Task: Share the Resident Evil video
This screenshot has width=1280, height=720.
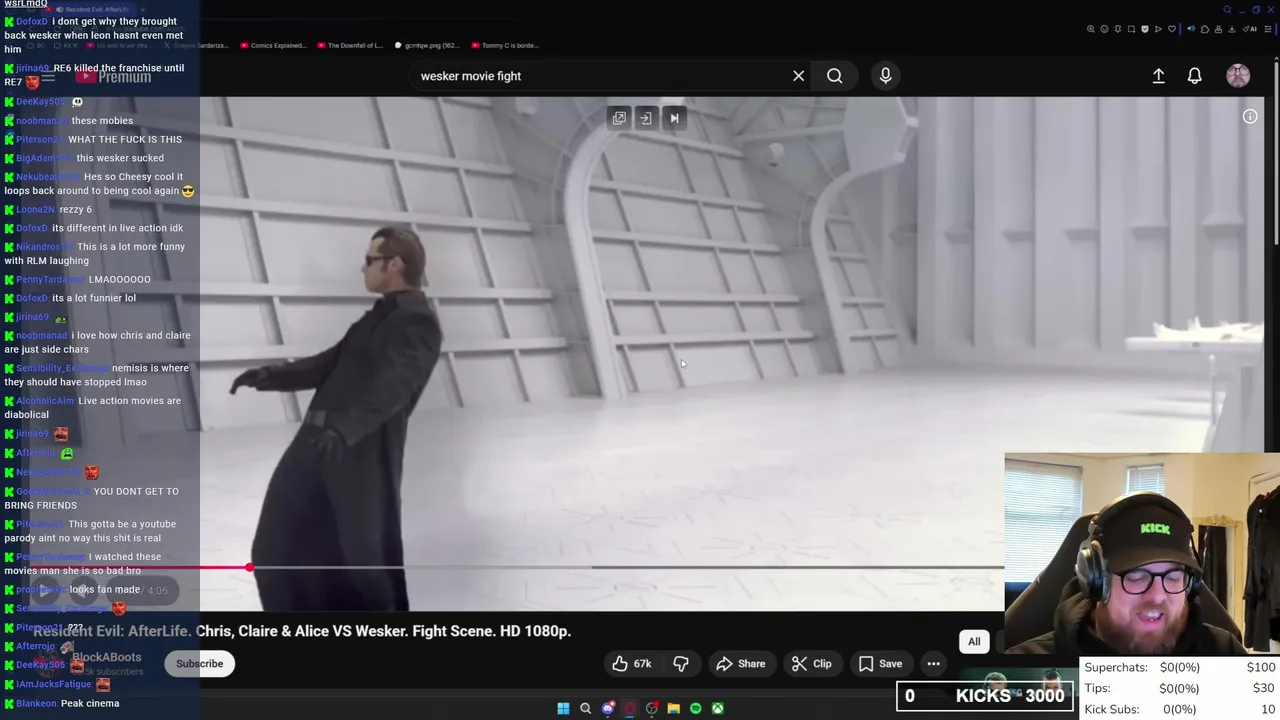Action: point(741,664)
